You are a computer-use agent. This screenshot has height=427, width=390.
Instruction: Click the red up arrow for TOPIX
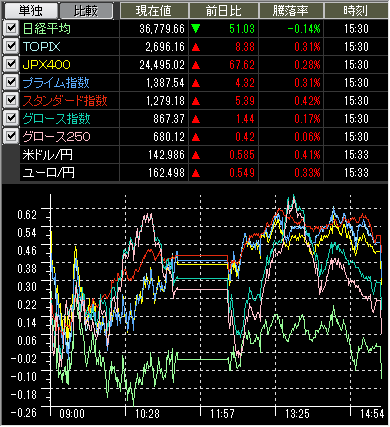(x=196, y=47)
